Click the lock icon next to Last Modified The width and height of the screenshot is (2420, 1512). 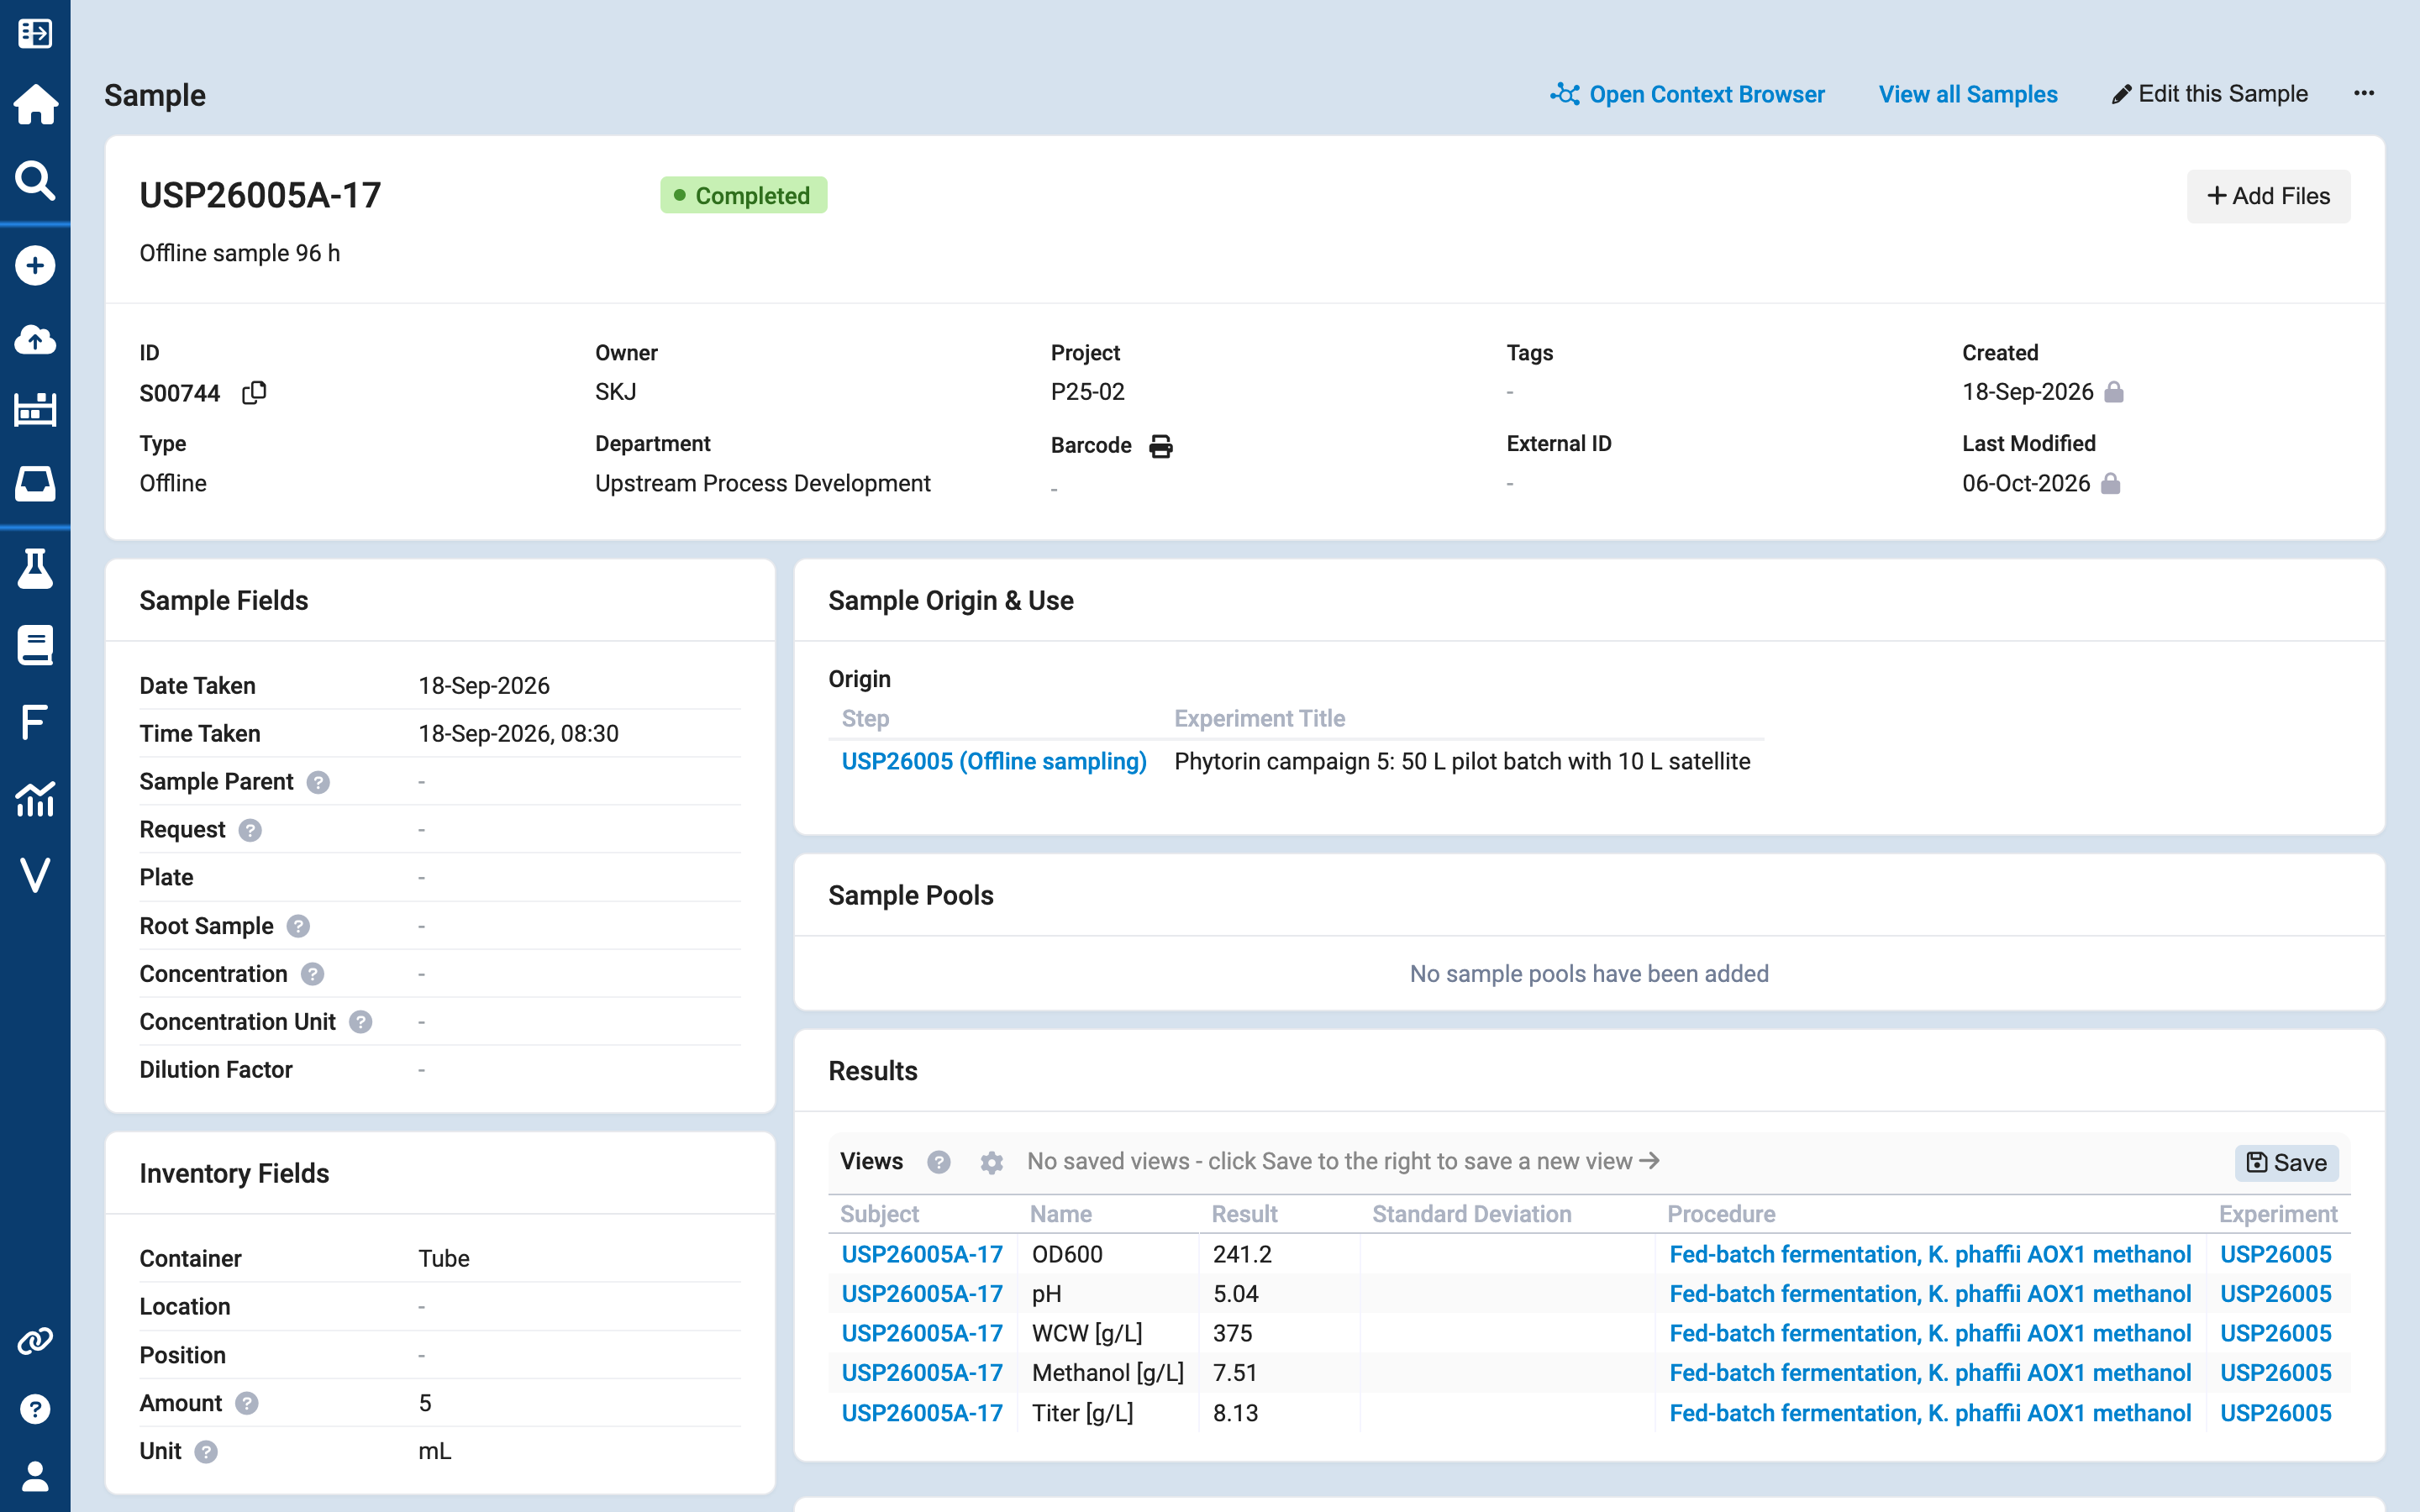[2111, 483]
